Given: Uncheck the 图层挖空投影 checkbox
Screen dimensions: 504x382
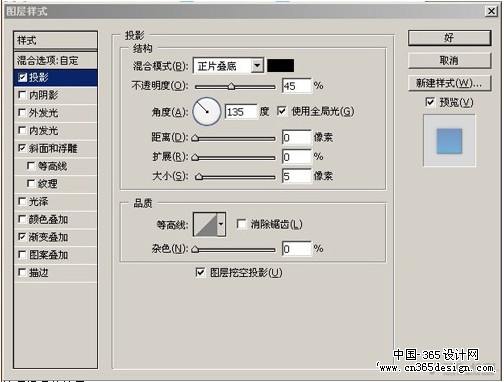Looking at the screenshot, I should (x=200, y=272).
